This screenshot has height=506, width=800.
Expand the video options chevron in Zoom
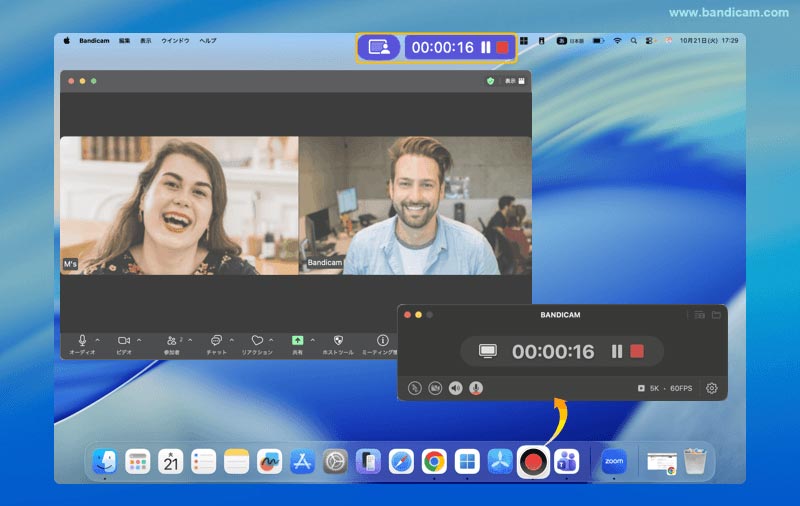(x=139, y=340)
